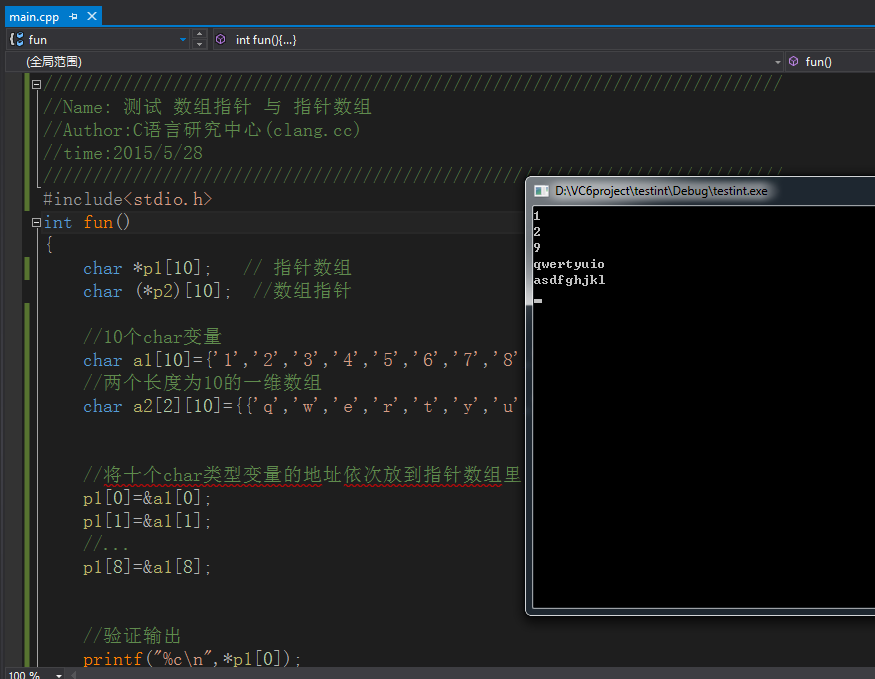Click the testint.exe console window icon
Screen dimensions: 875x679
coord(541,190)
